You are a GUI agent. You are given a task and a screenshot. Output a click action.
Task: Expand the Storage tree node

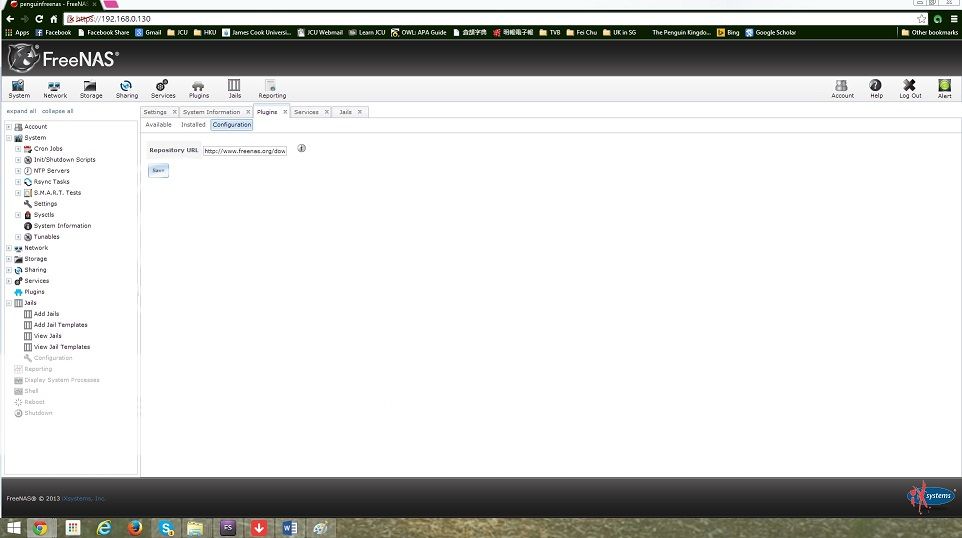(9, 259)
